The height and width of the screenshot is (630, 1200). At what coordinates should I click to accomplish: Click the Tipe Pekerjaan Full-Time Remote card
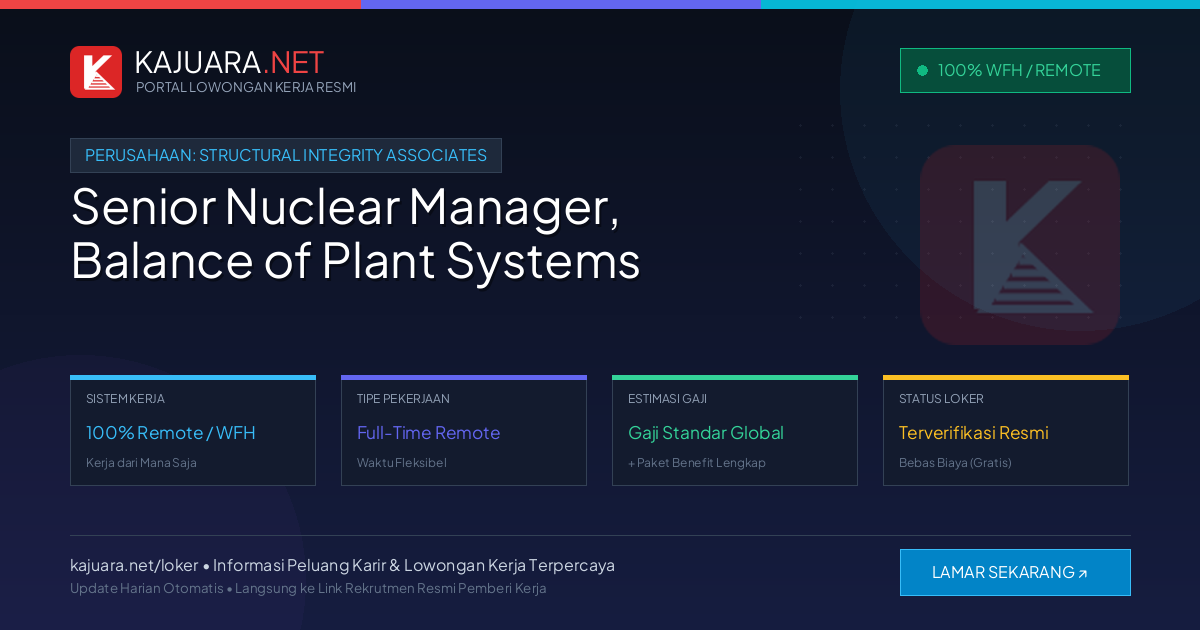tap(464, 431)
